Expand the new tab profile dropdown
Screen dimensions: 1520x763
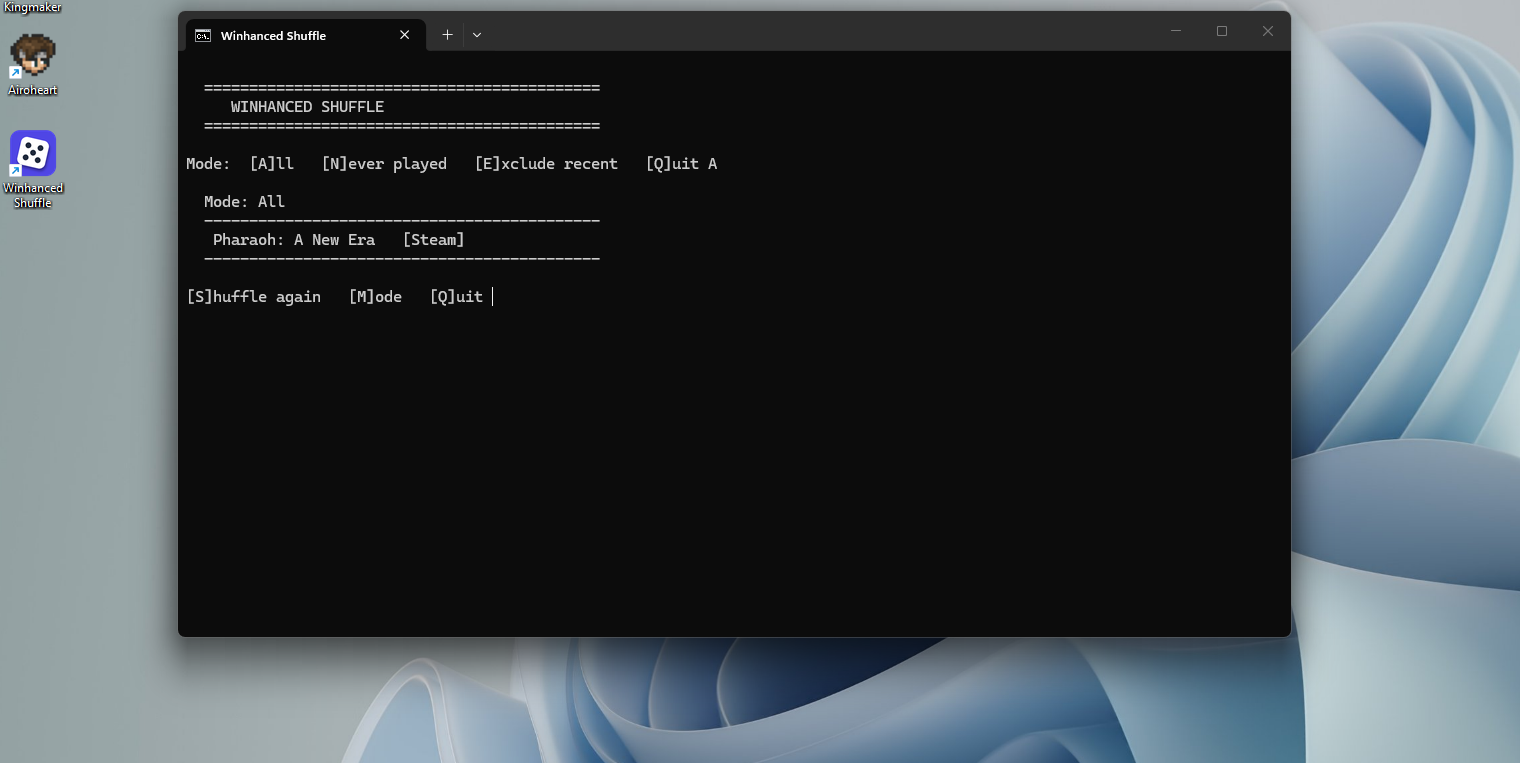477,35
